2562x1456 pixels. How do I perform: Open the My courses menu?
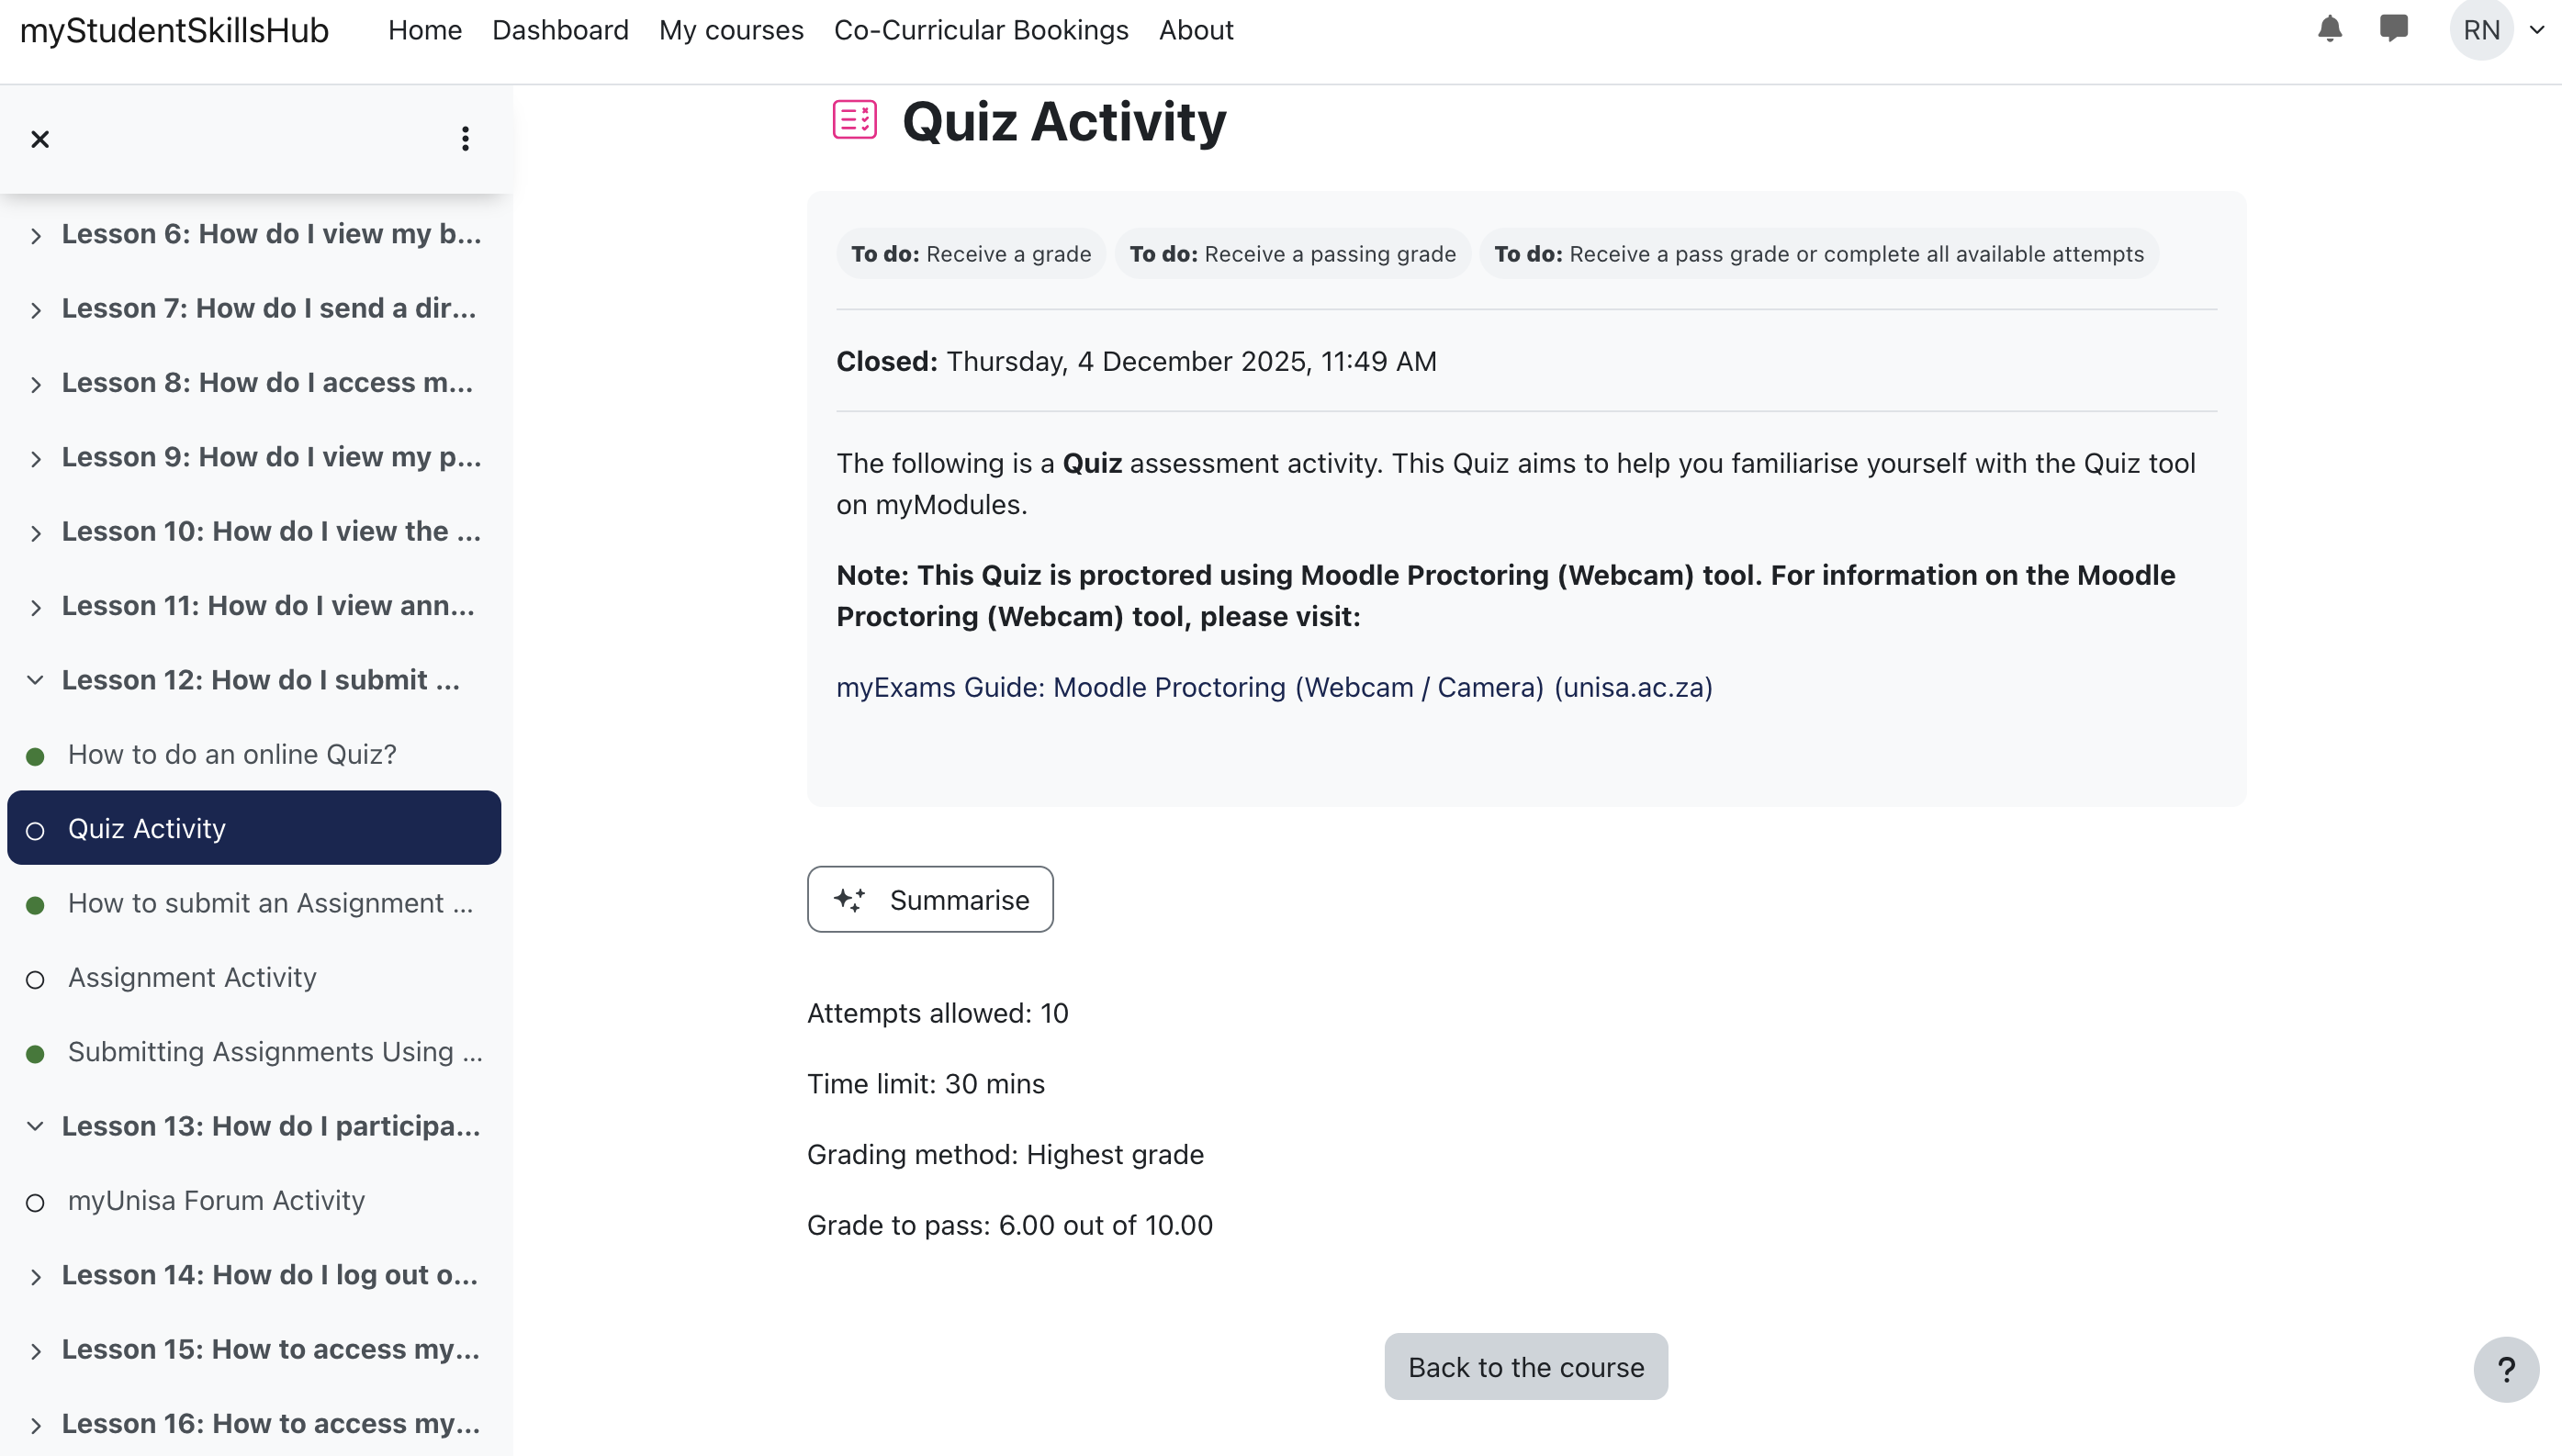point(731,29)
